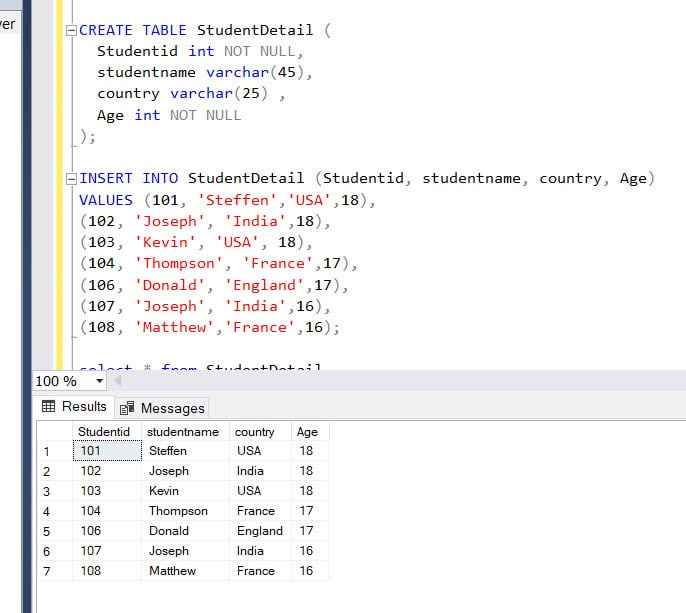Click the Matthew cell in results
Viewport: 686px width, 613px height.
click(186, 571)
